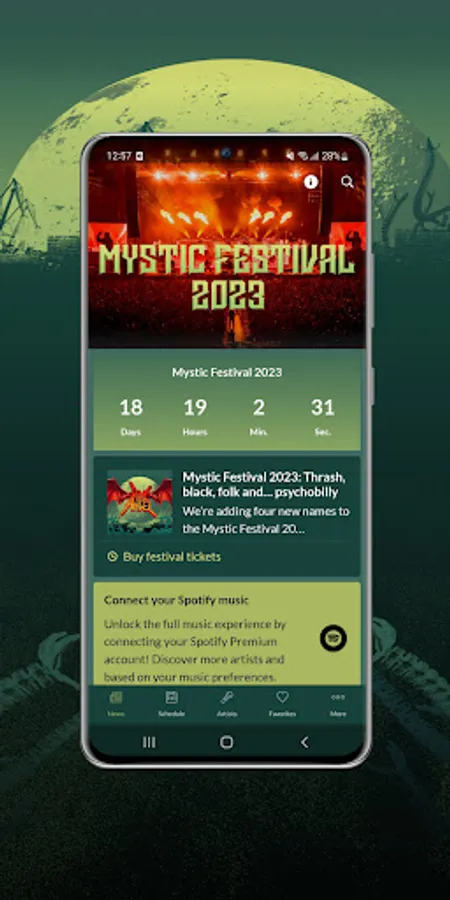
Task: Tap the Connect your Spotify music card
Action: [x=227, y=634]
